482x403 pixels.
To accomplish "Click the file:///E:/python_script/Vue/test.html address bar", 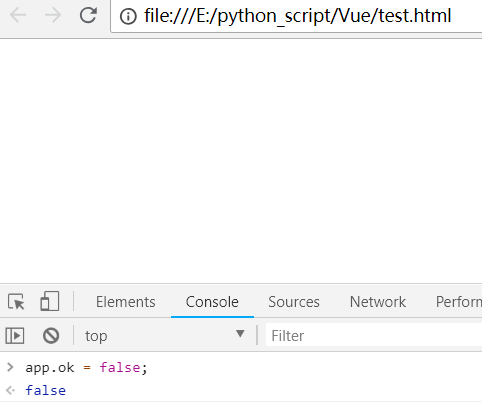I will (297, 16).
